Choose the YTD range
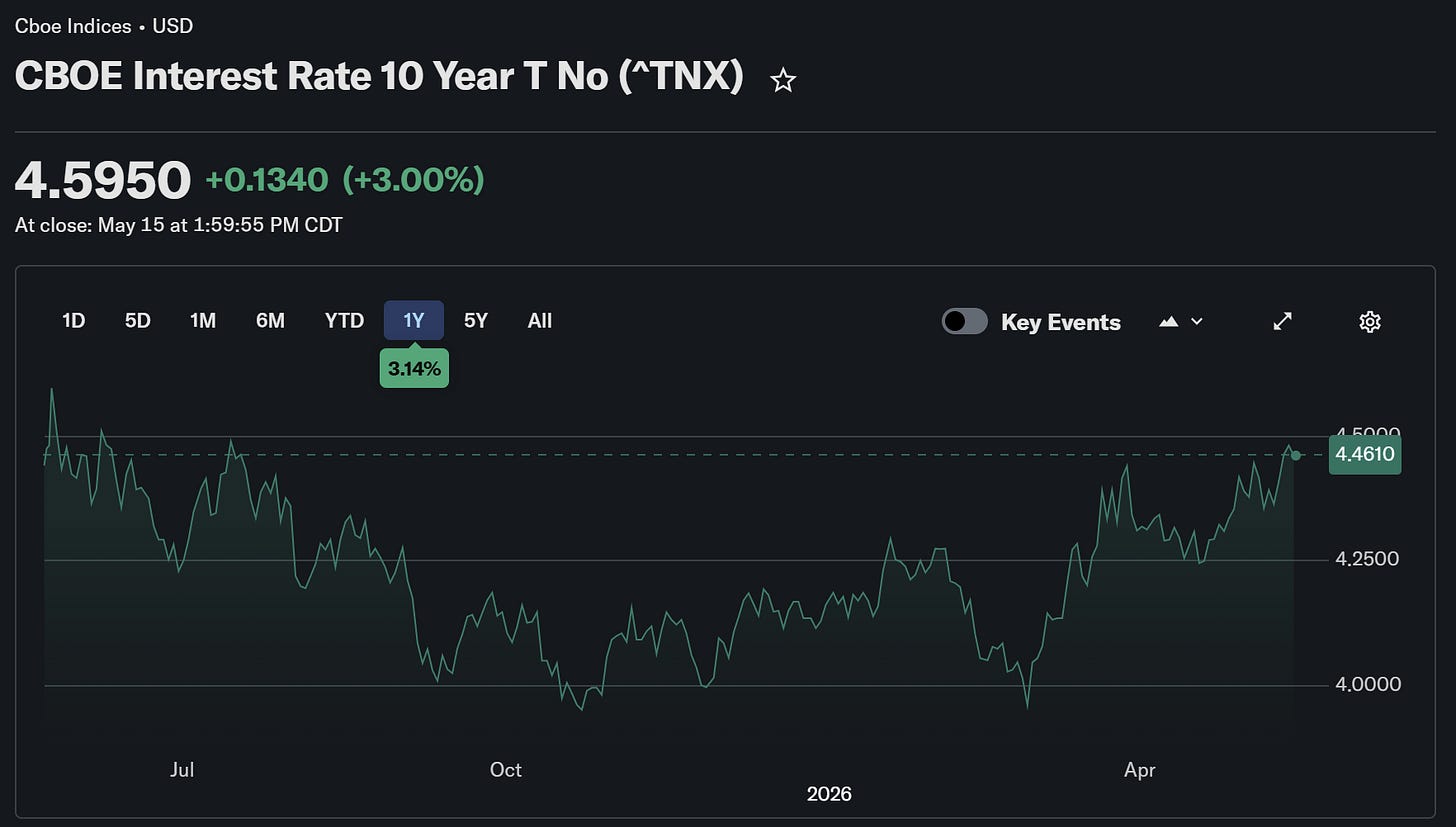Viewport: 1456px width, 827px height. 344,321
